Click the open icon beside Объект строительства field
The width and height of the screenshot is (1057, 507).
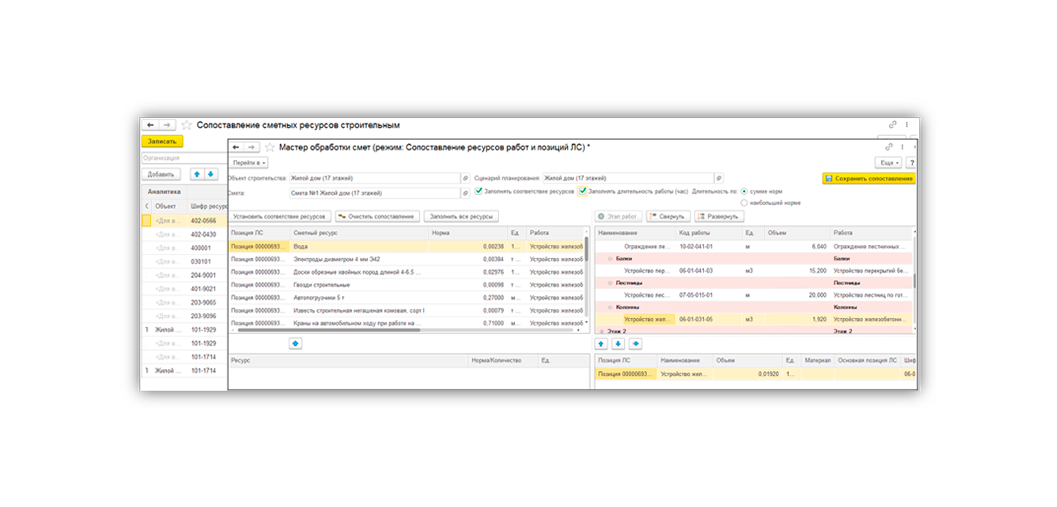pyautogui.click(x=465, y=178)
